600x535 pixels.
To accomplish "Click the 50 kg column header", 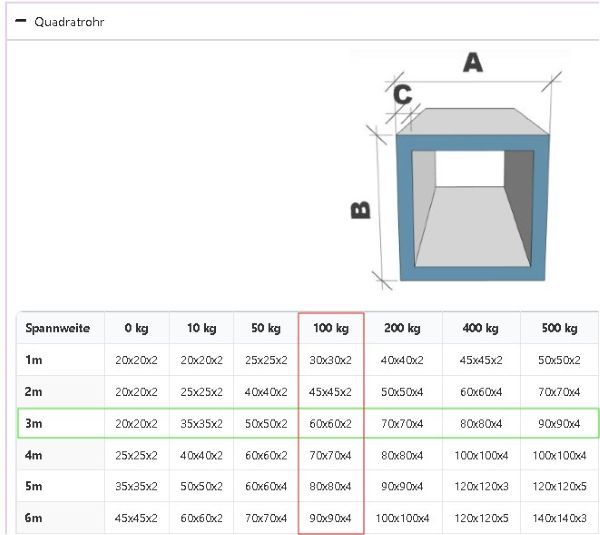I will click(266, 328).
